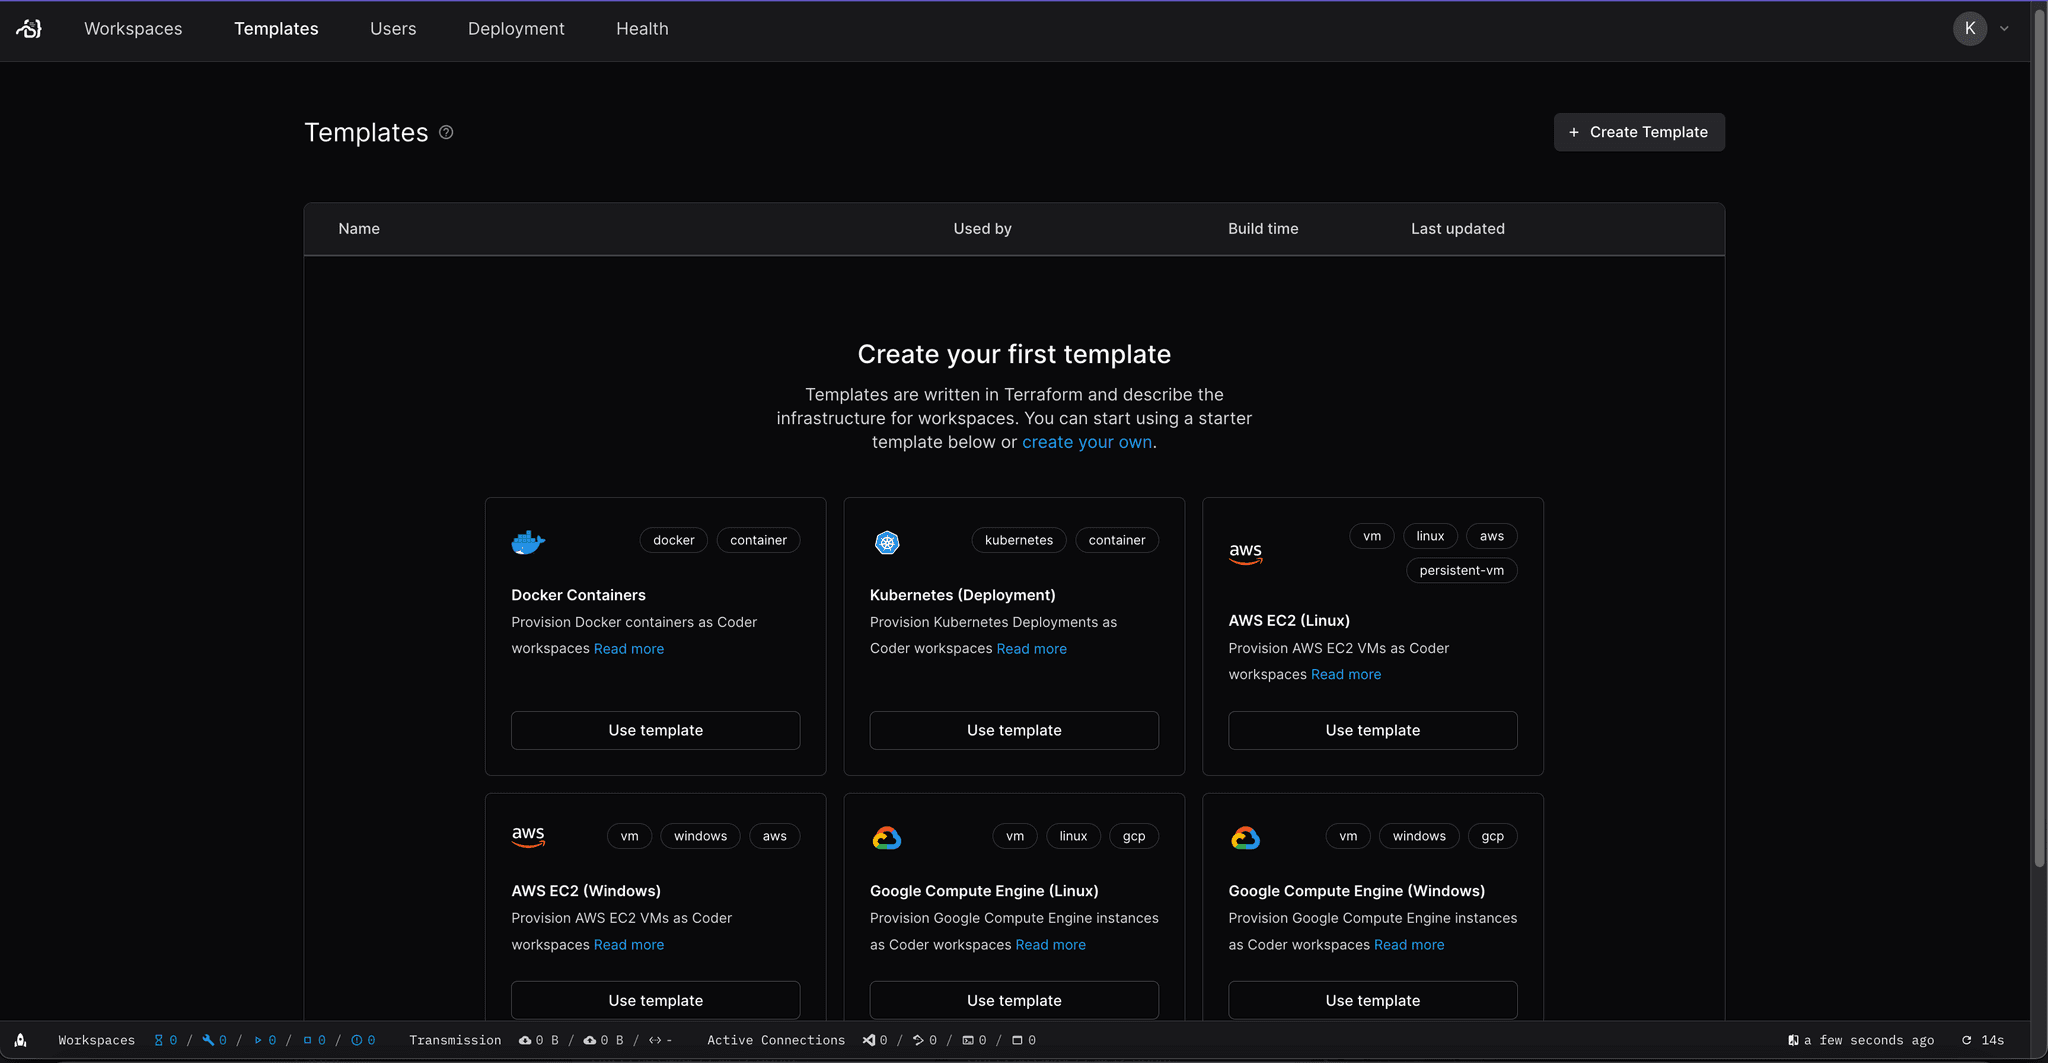
Task: Click the Templates help question-mark icon
Action: tap(446, 132)
